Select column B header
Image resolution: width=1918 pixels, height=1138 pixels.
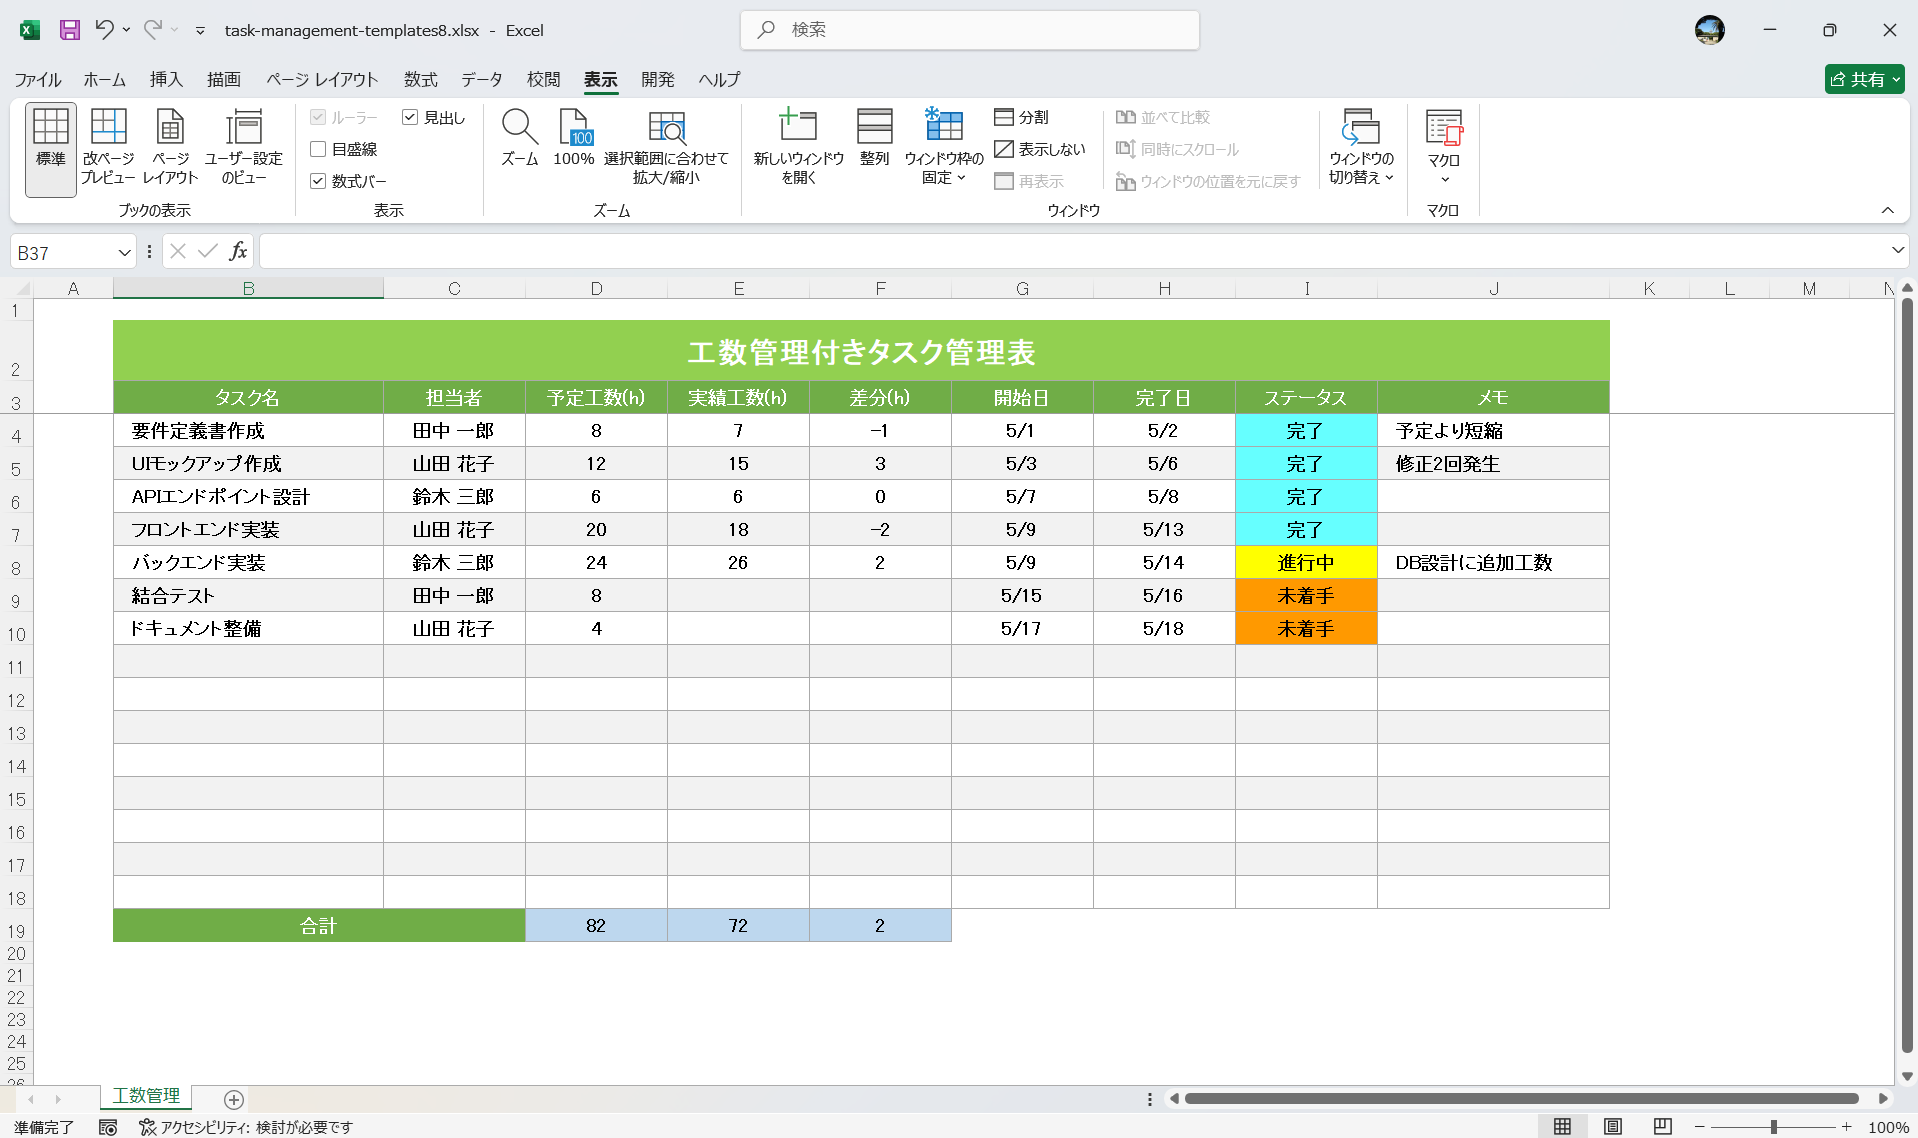(x=248, y=288)
